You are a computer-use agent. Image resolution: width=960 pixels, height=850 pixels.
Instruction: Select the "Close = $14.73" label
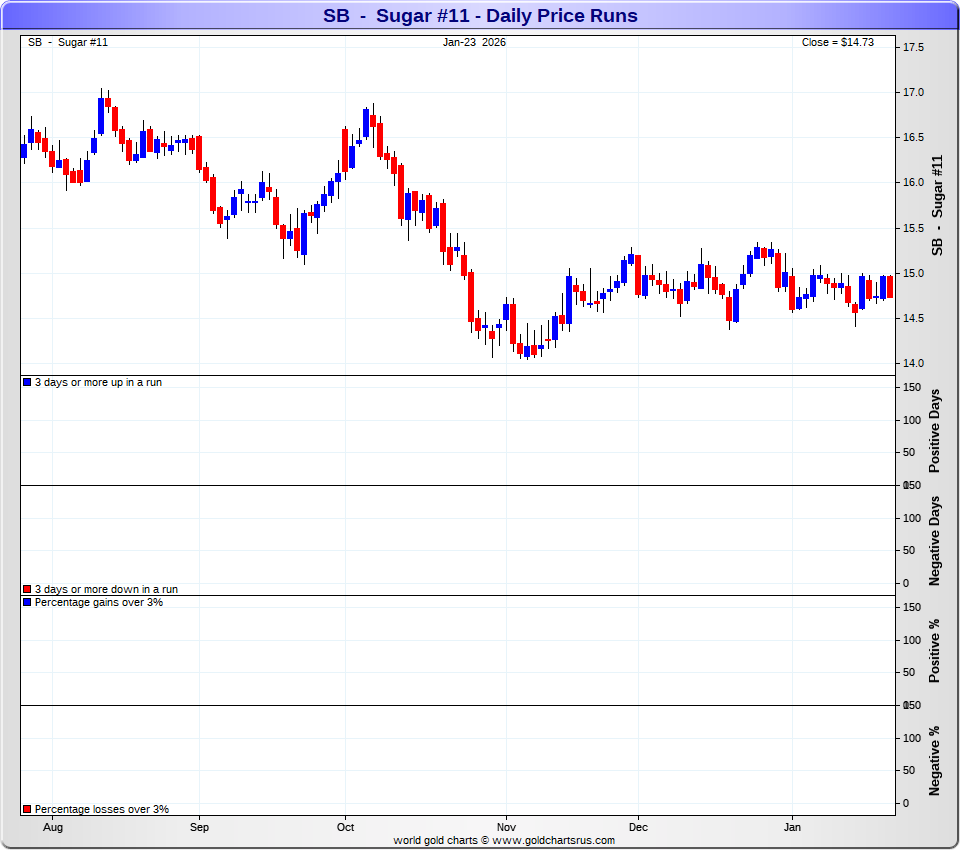click(x=838, y=42)
